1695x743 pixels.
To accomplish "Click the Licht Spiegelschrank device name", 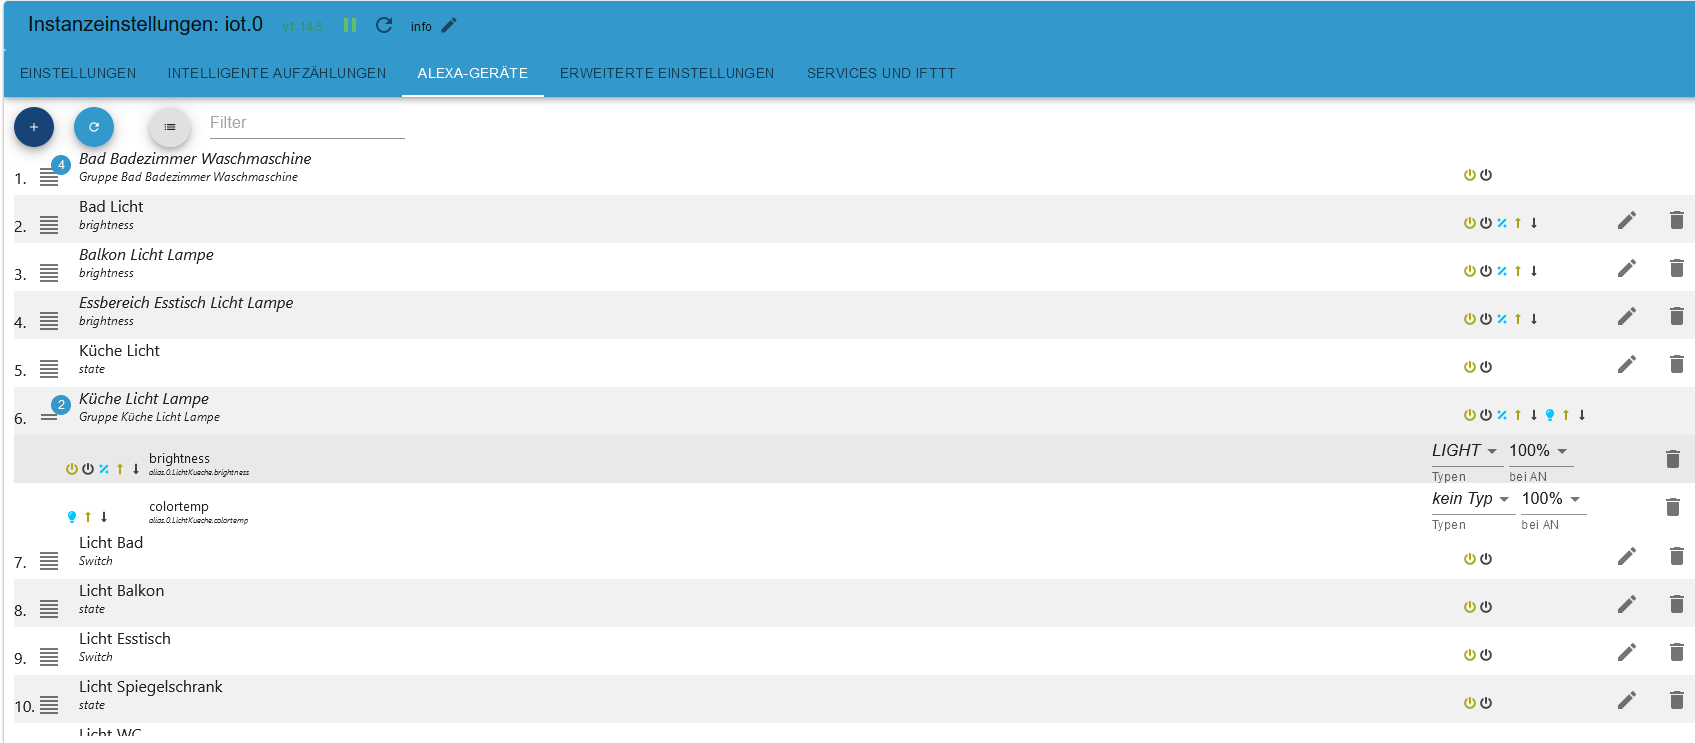I will pos(151,687).
